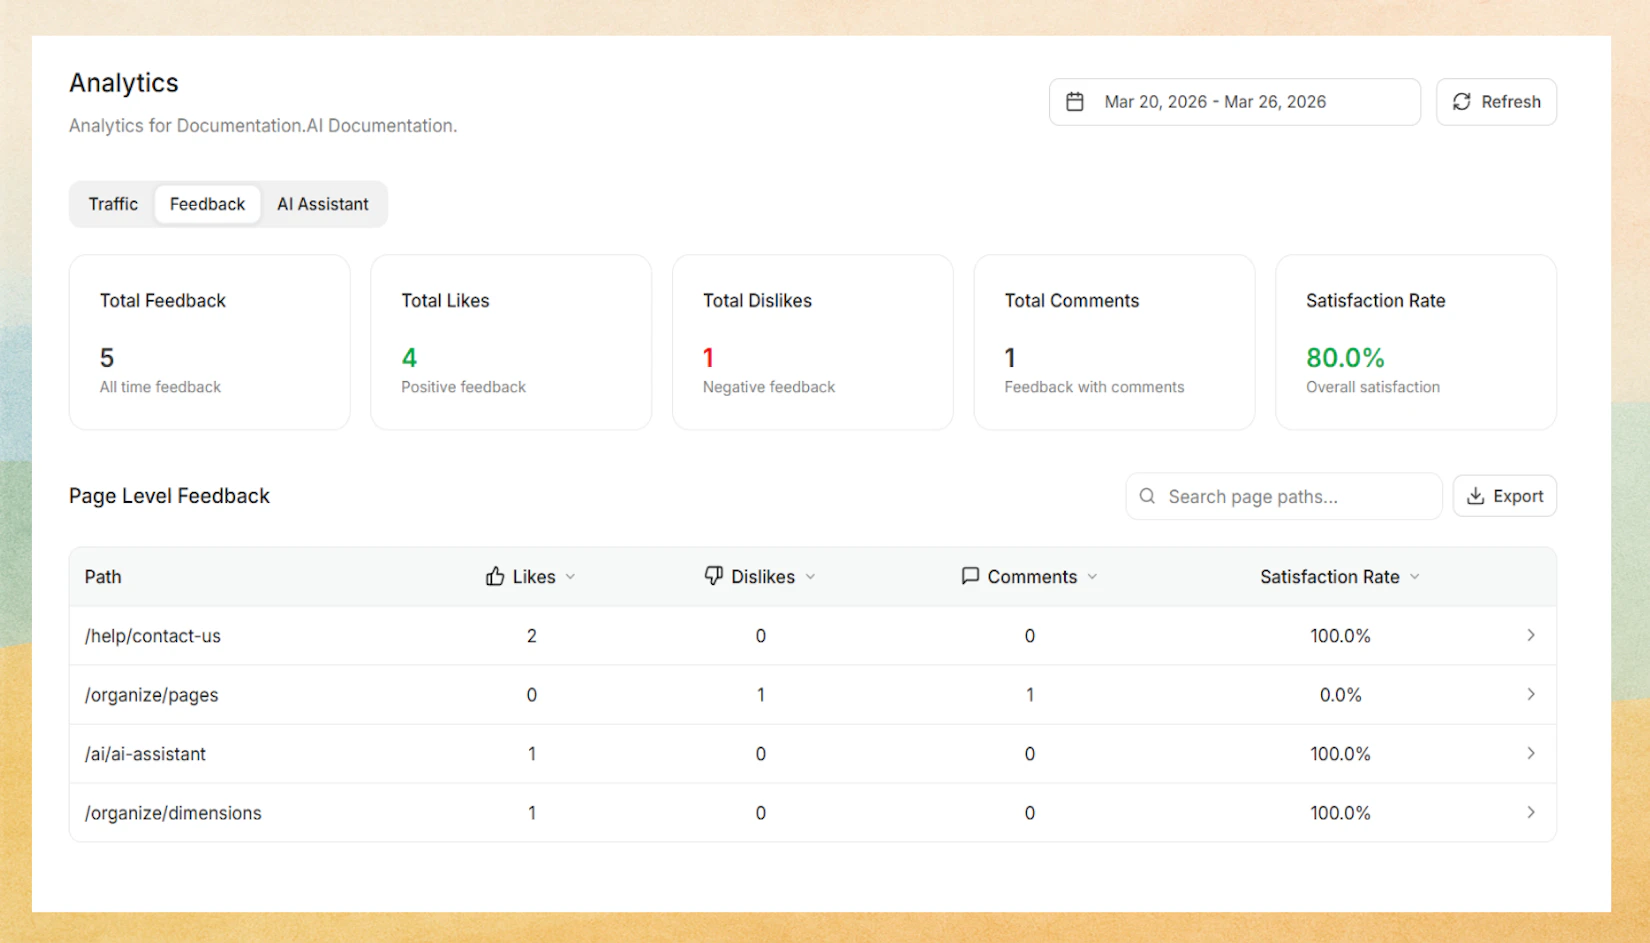Click the thumbs-up icon in Likes column header
The height and width of the screenshot is (943, 1650).
tap(496, 576)
